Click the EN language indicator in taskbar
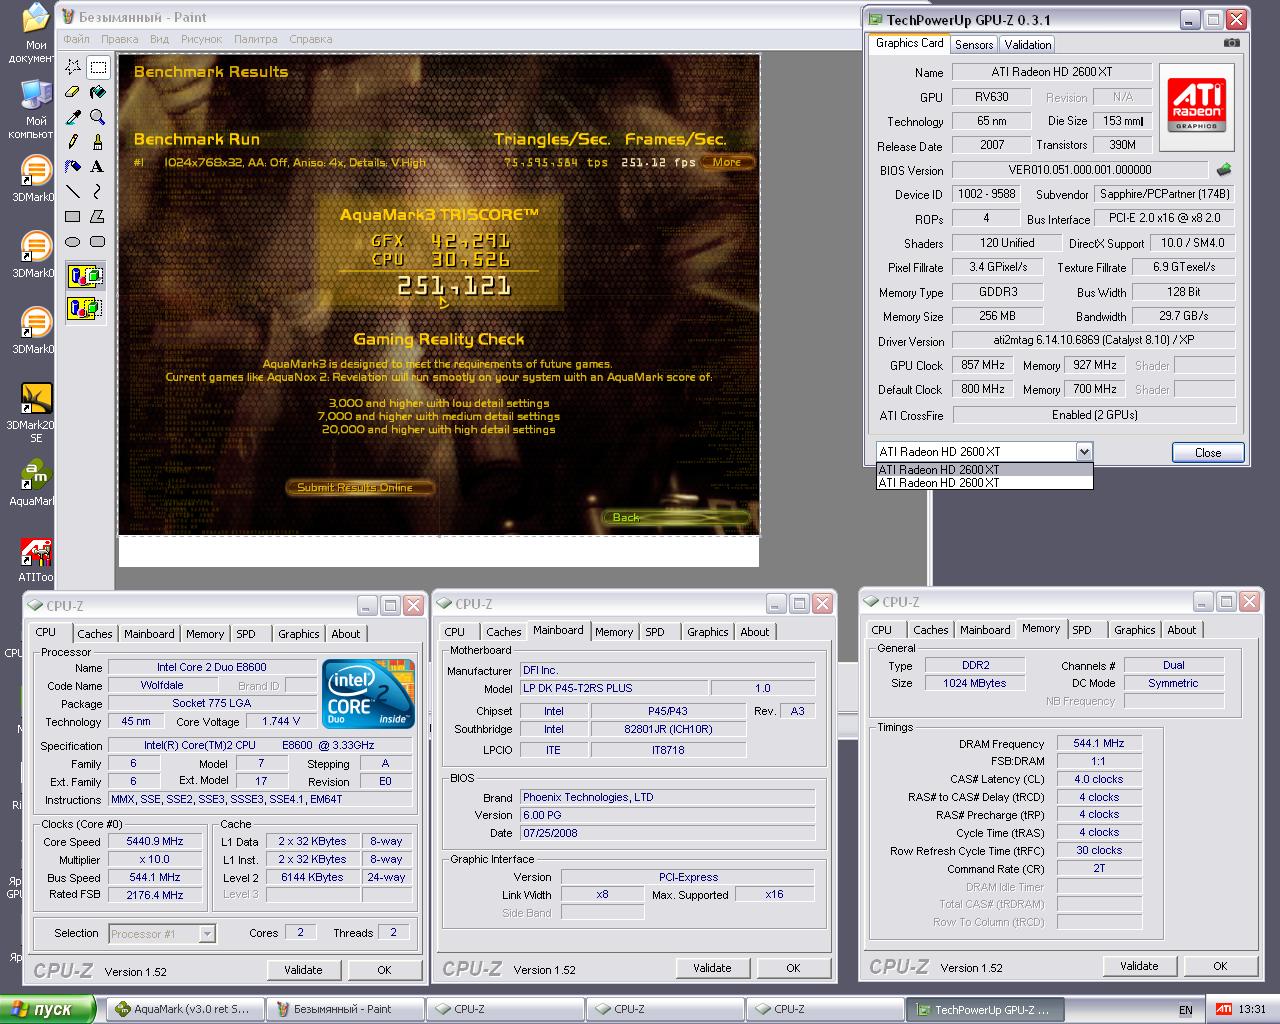The image size is (1280, 1024). 1186,1010
